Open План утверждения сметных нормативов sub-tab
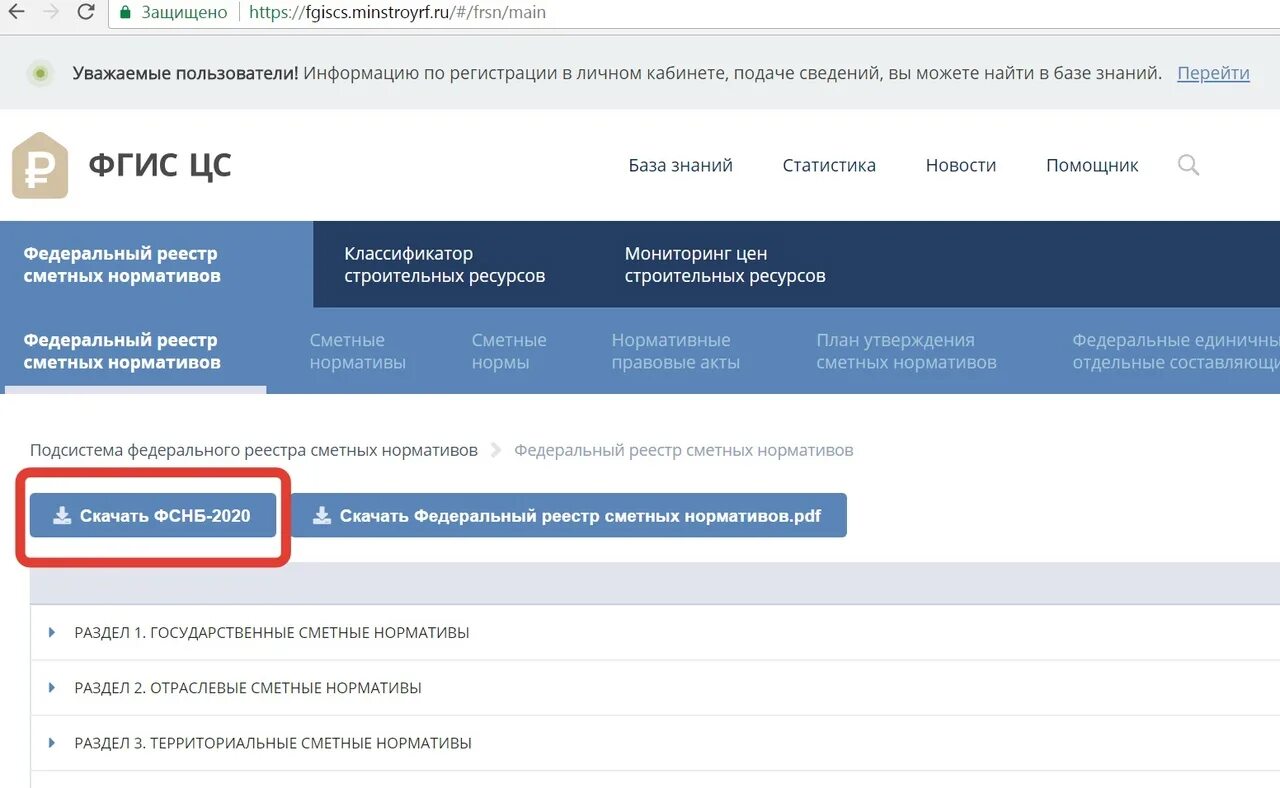This screenshot has height=788, width=1280. (x=906, y=351)
